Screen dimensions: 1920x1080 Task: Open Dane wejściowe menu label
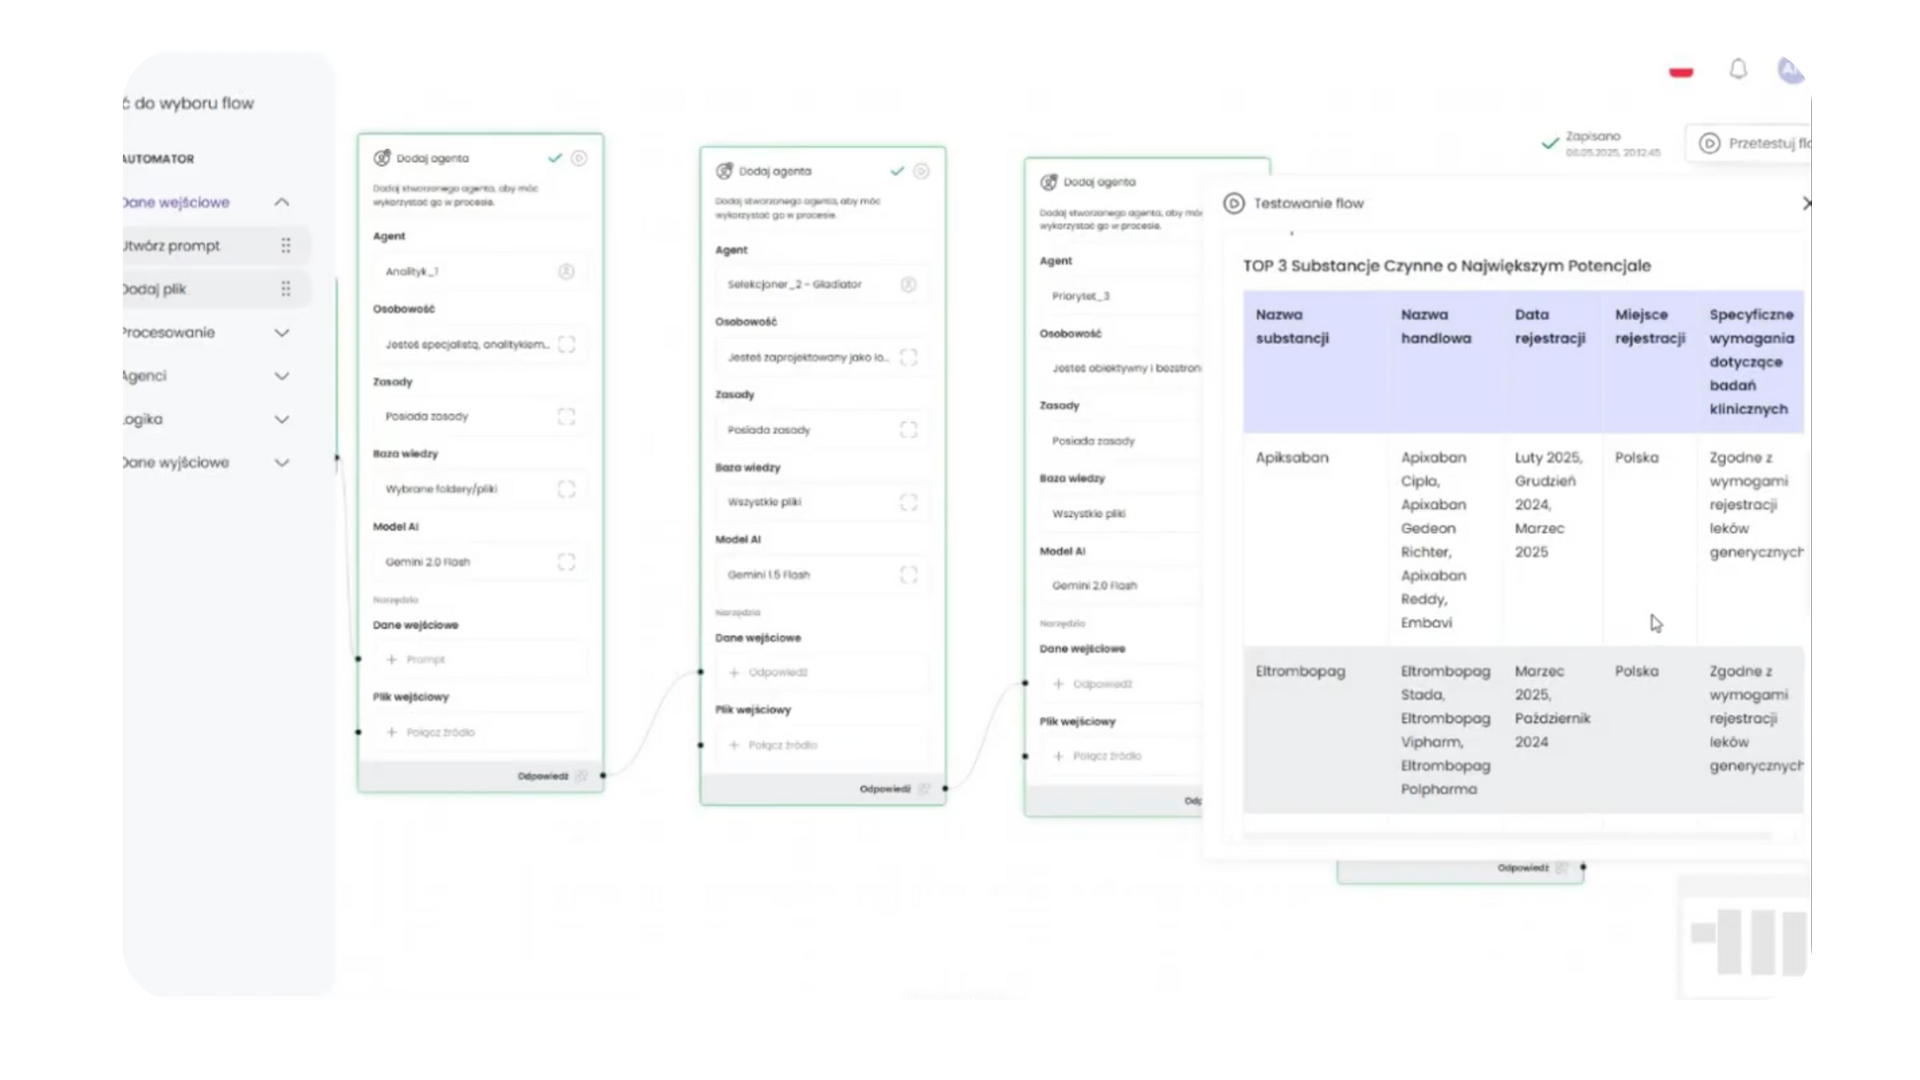[x=176, y=202]
